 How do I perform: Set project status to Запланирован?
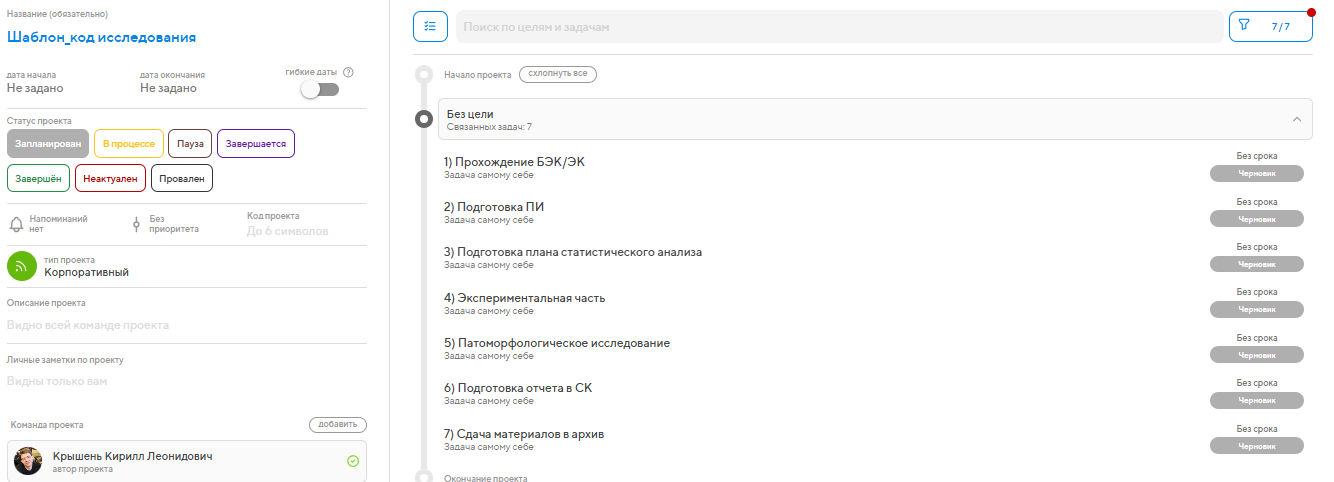[x=47, y=144]
